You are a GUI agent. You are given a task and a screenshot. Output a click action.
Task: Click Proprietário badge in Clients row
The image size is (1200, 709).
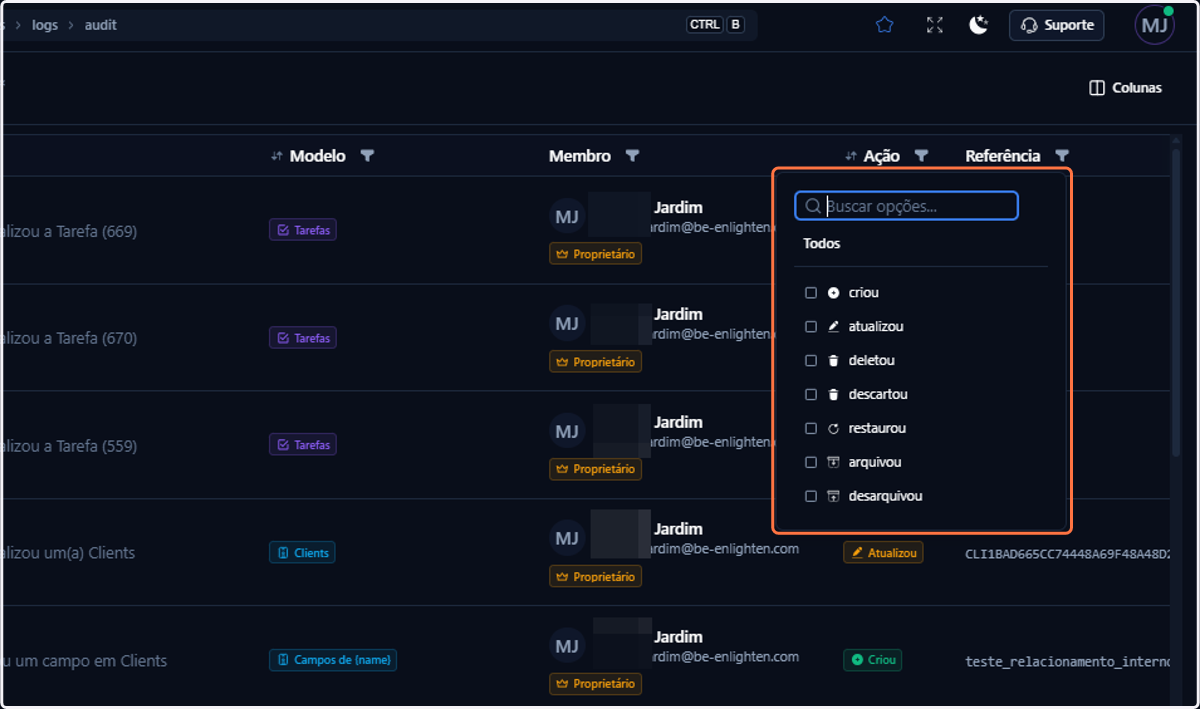tap(595, 577)
